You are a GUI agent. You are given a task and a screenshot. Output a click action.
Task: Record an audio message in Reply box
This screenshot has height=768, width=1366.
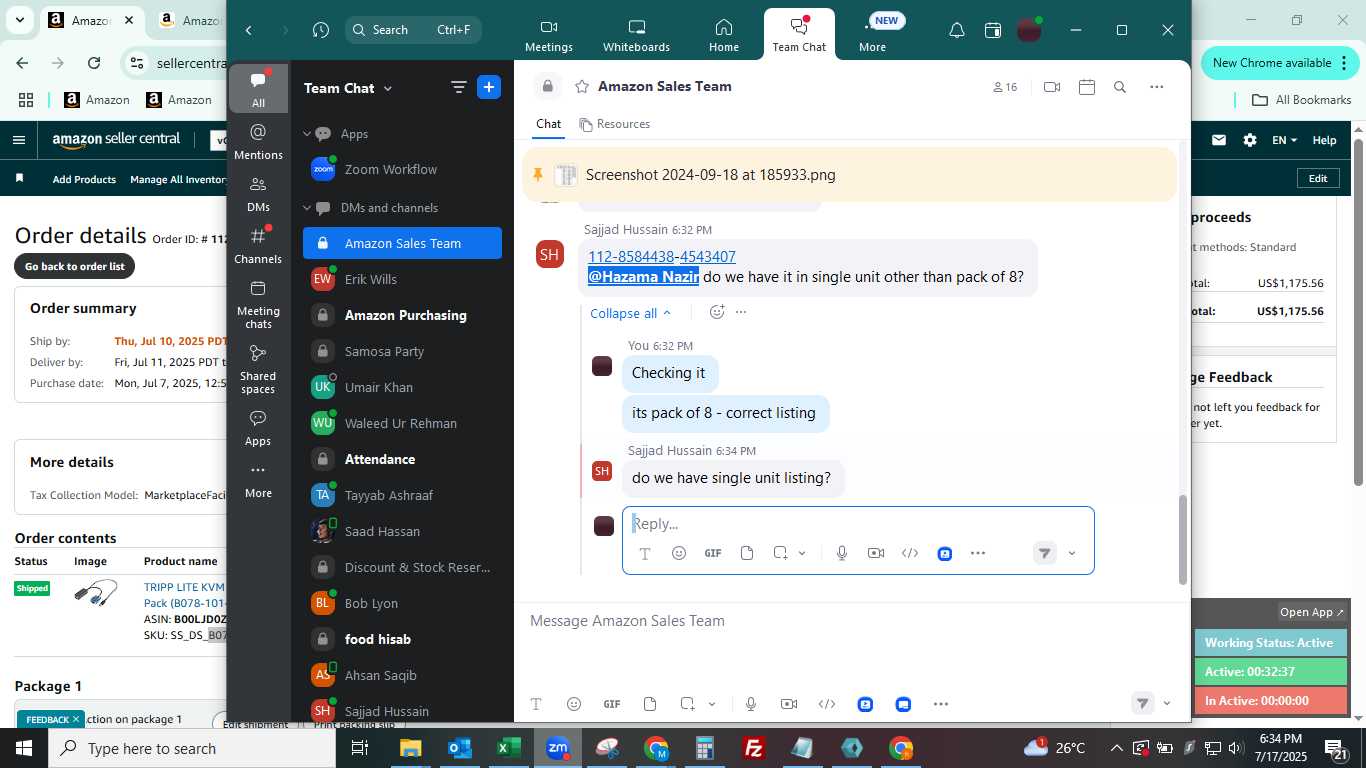point(842,553)
